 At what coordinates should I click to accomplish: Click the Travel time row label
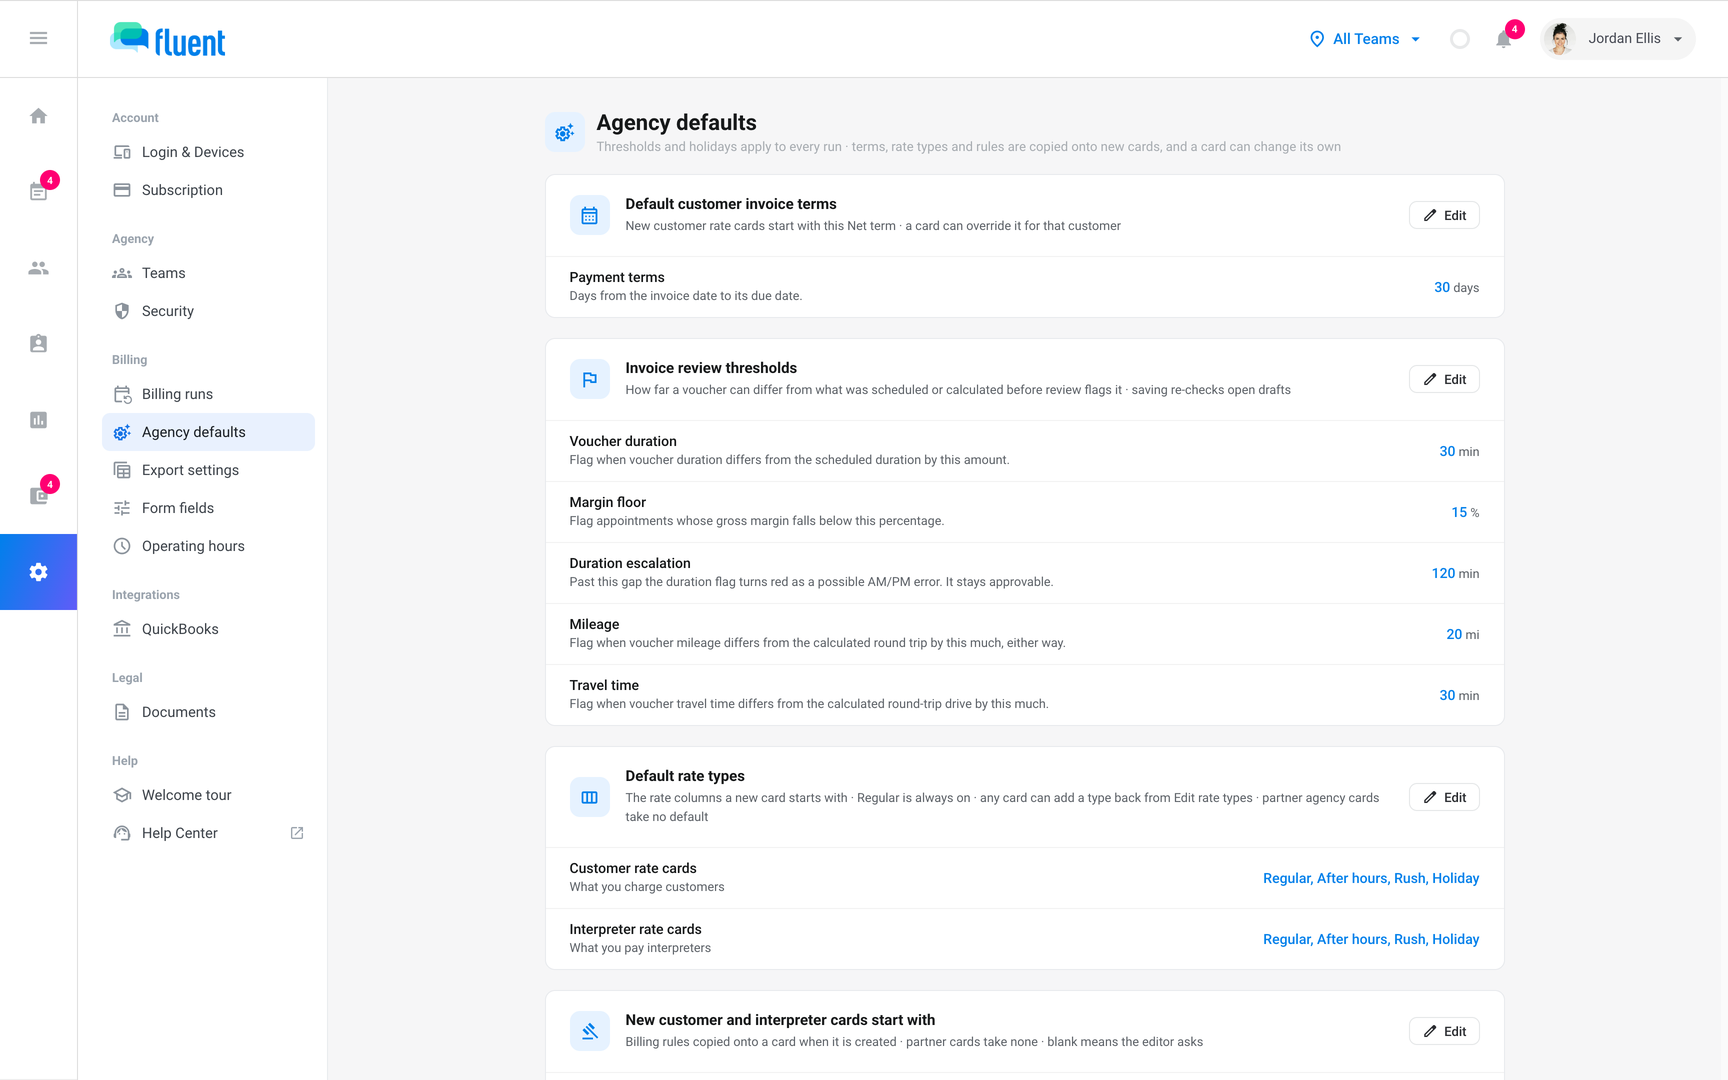click(x=604, y=685)
